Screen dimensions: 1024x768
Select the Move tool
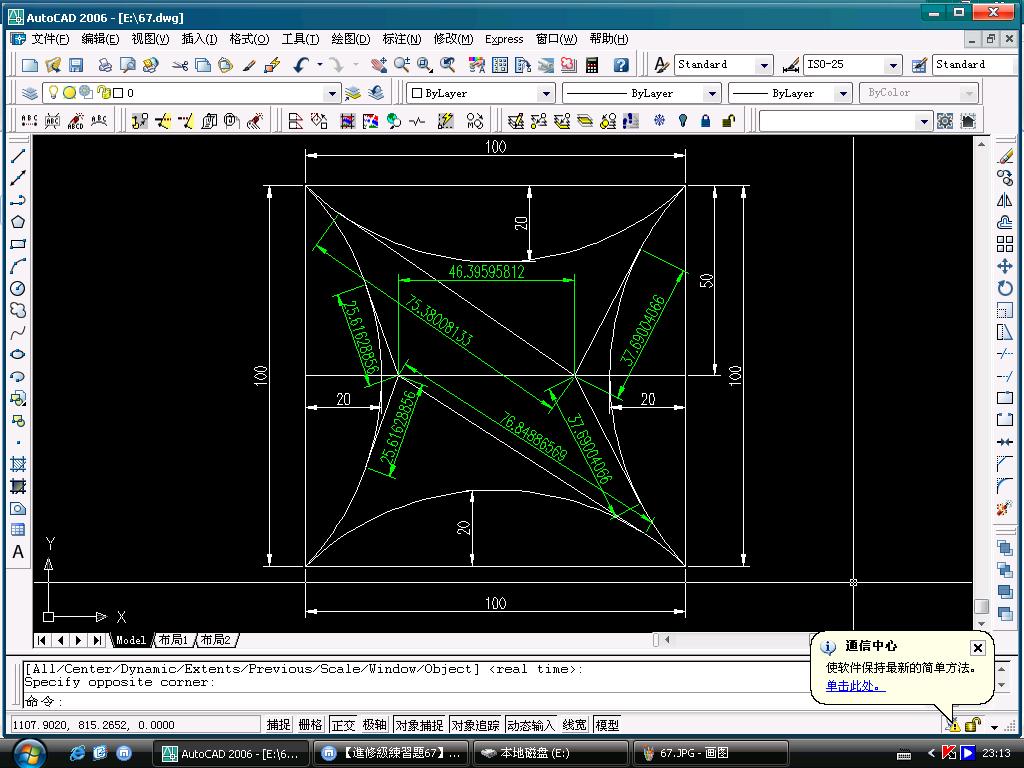1005,266
